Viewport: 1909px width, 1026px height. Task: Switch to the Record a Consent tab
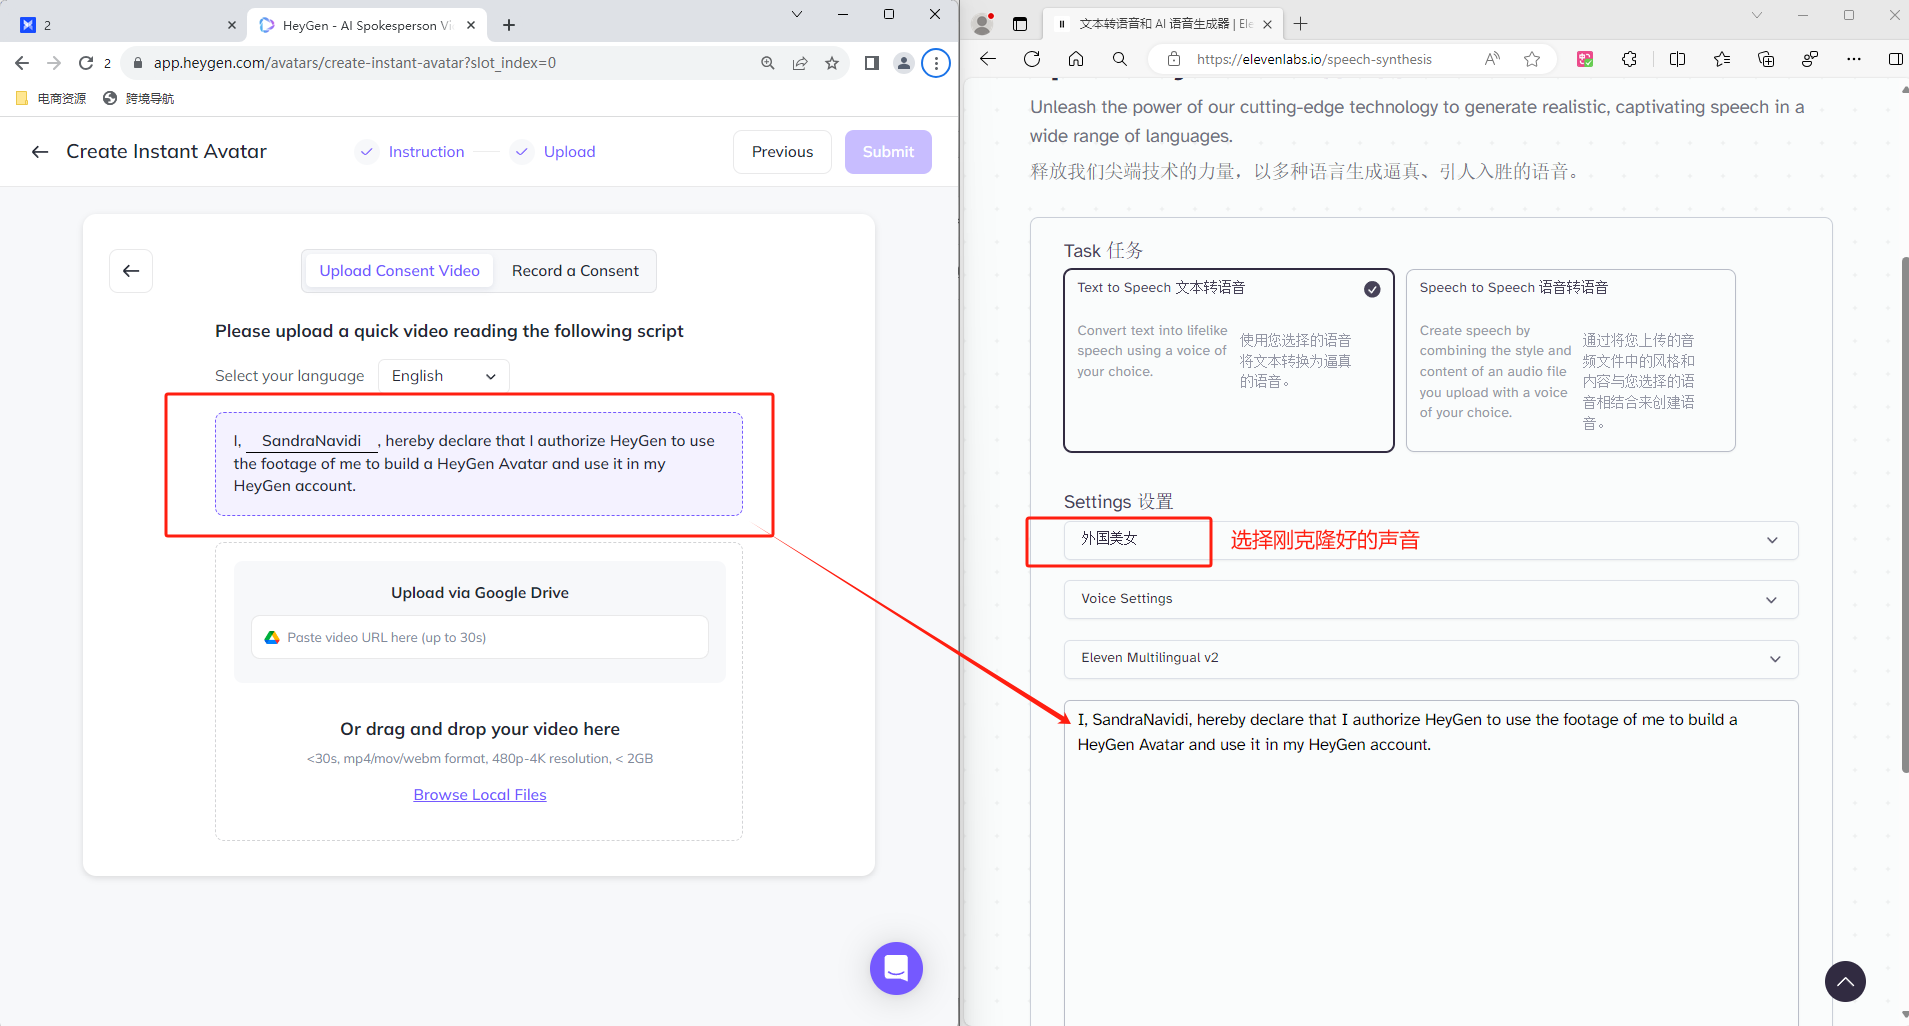pyautogui.click(x=575, y=271)
